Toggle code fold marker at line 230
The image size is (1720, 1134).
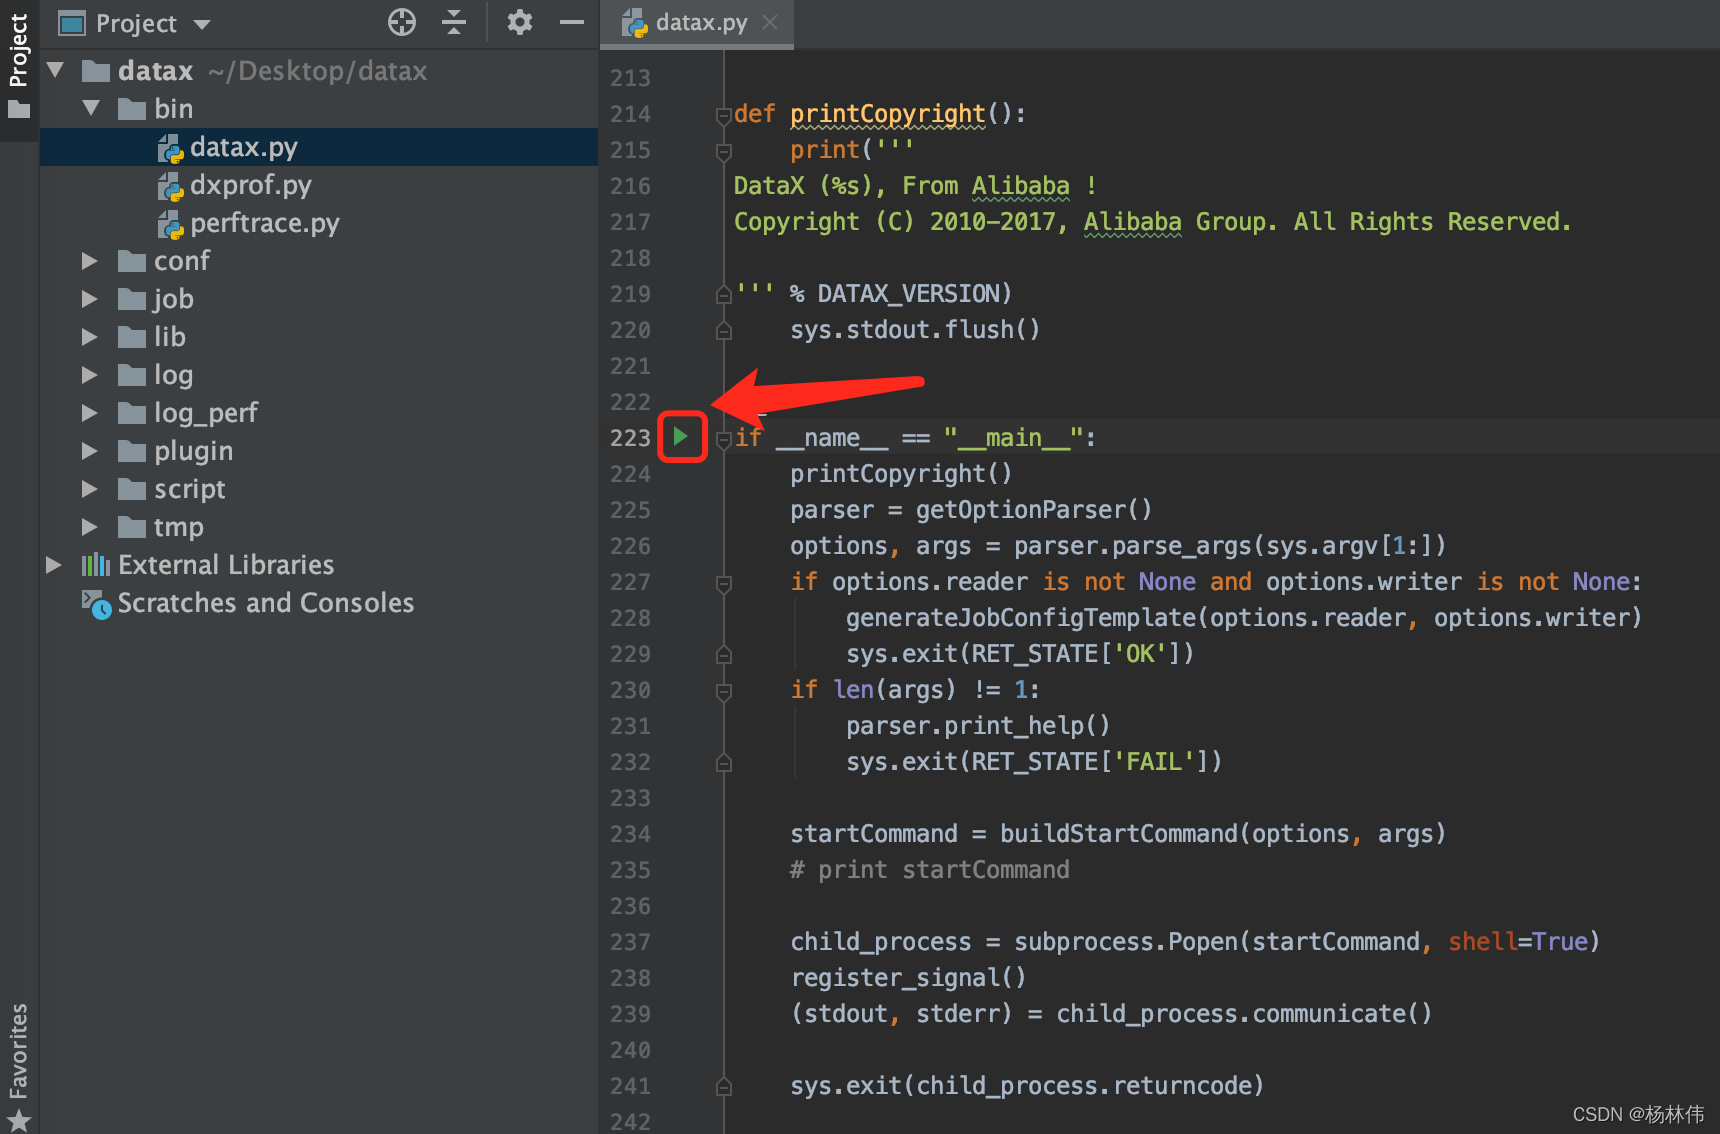[724, 691]
